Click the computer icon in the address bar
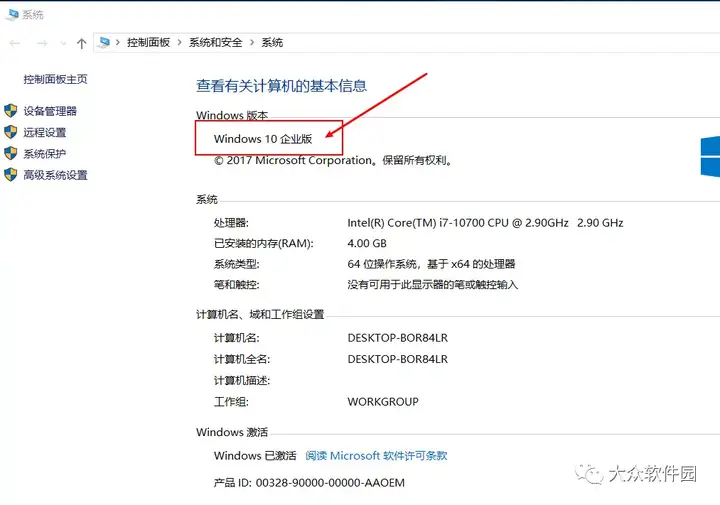The height and width of the screenshot is (505, 720). [x=104, y=42]
